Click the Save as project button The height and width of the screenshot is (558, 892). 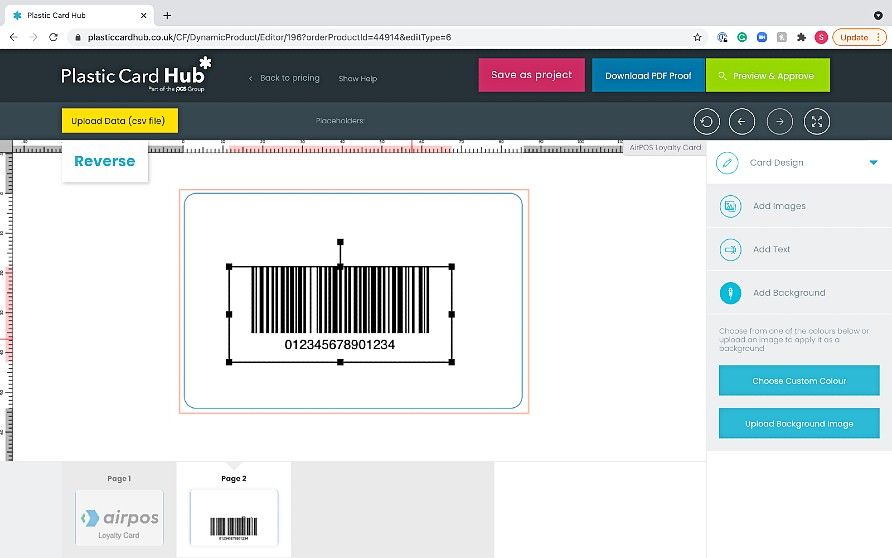pyautogui.click(x=531, y=75)
